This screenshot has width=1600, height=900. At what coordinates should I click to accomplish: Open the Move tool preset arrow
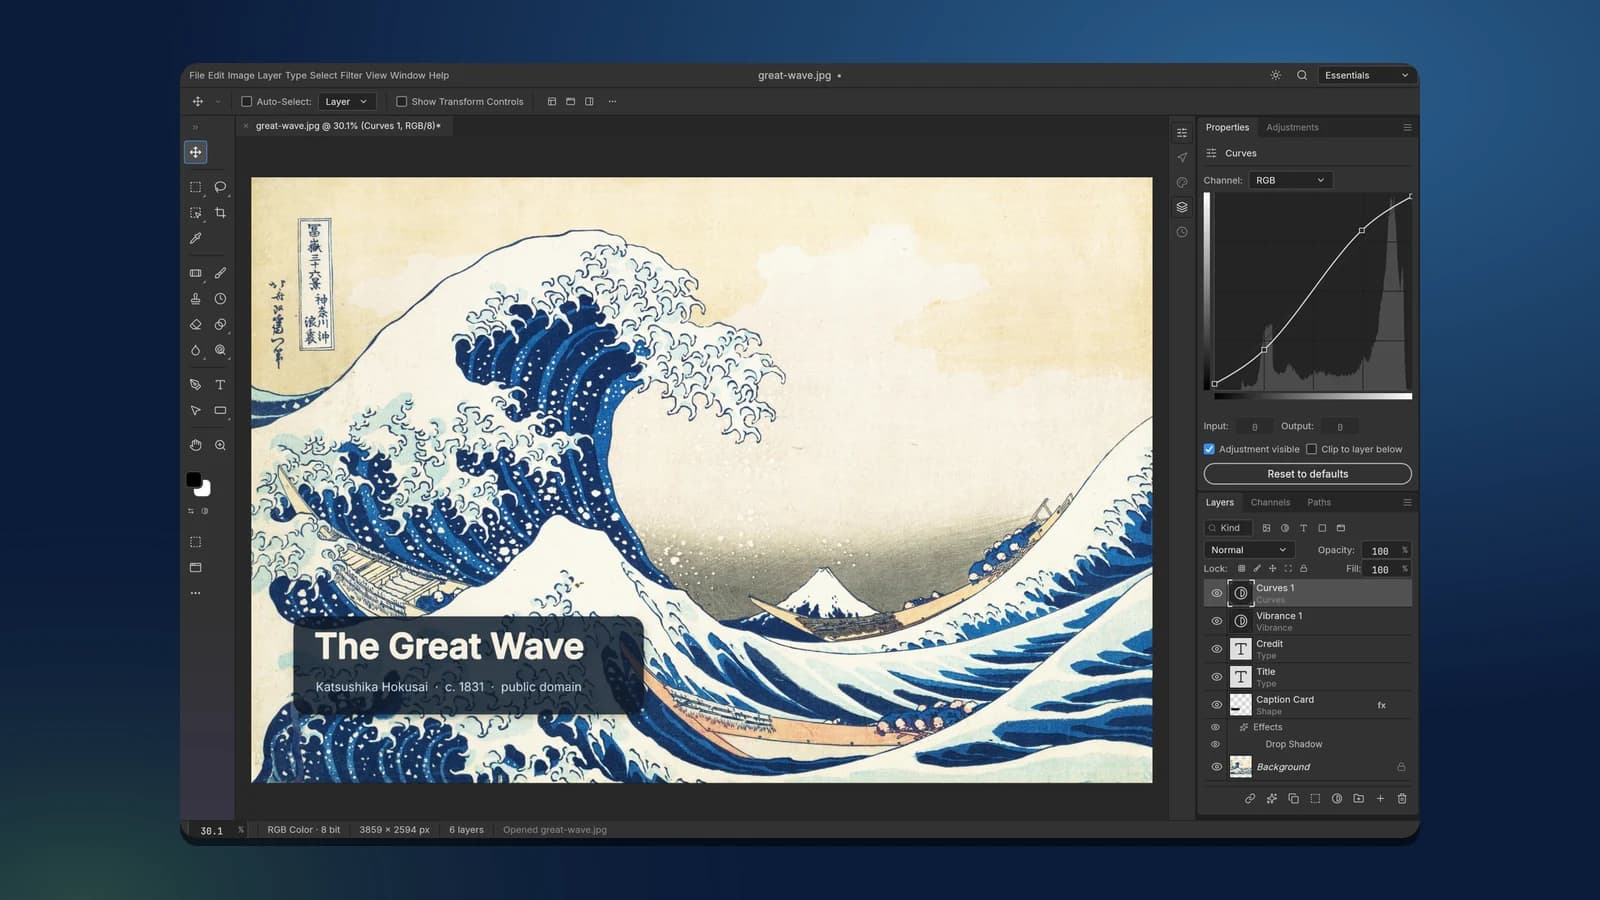[218, 101]
